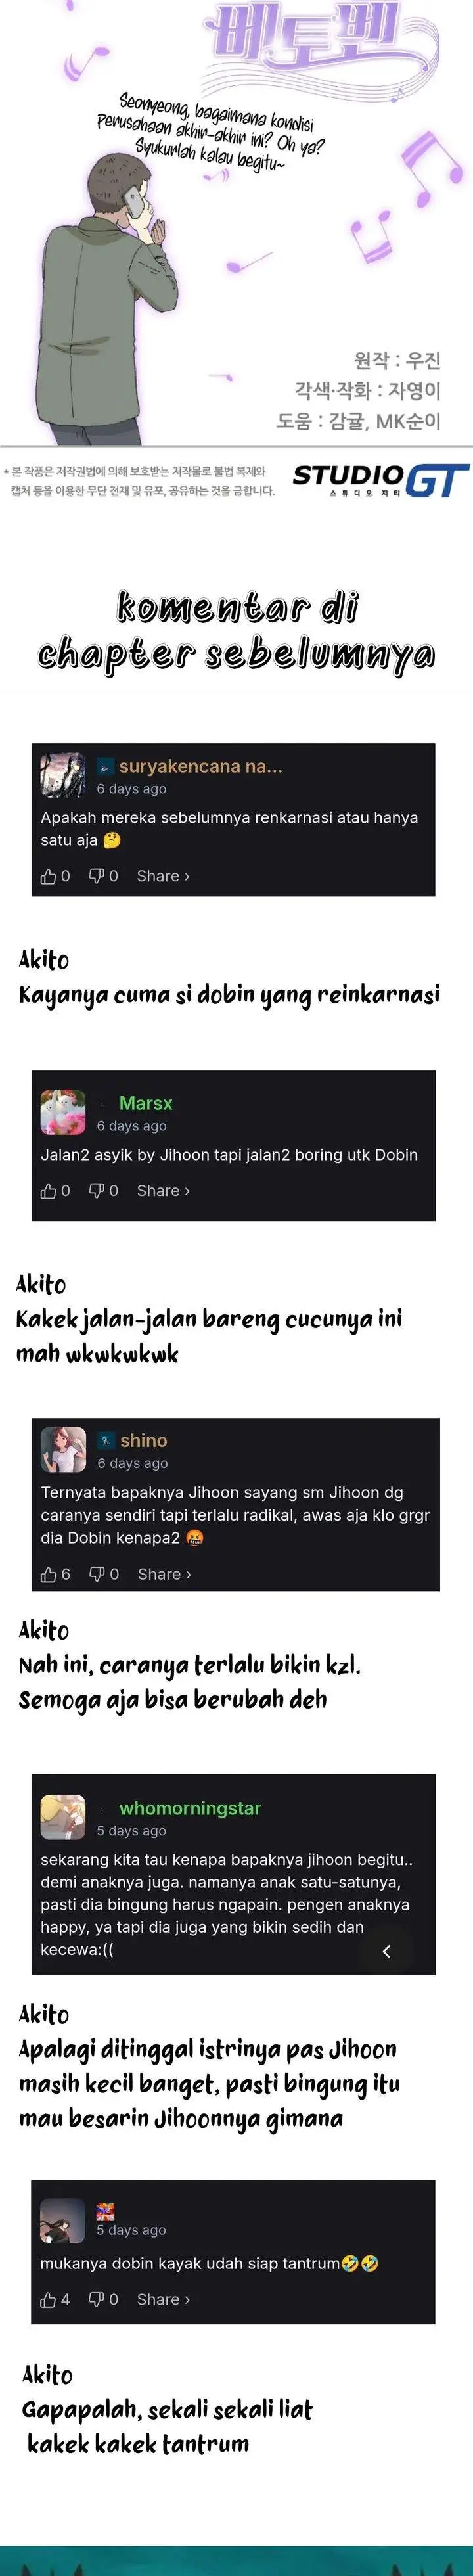Downvote shino's comment
Viewport: 473px width, 2576px height.
tap(97, 1574)
